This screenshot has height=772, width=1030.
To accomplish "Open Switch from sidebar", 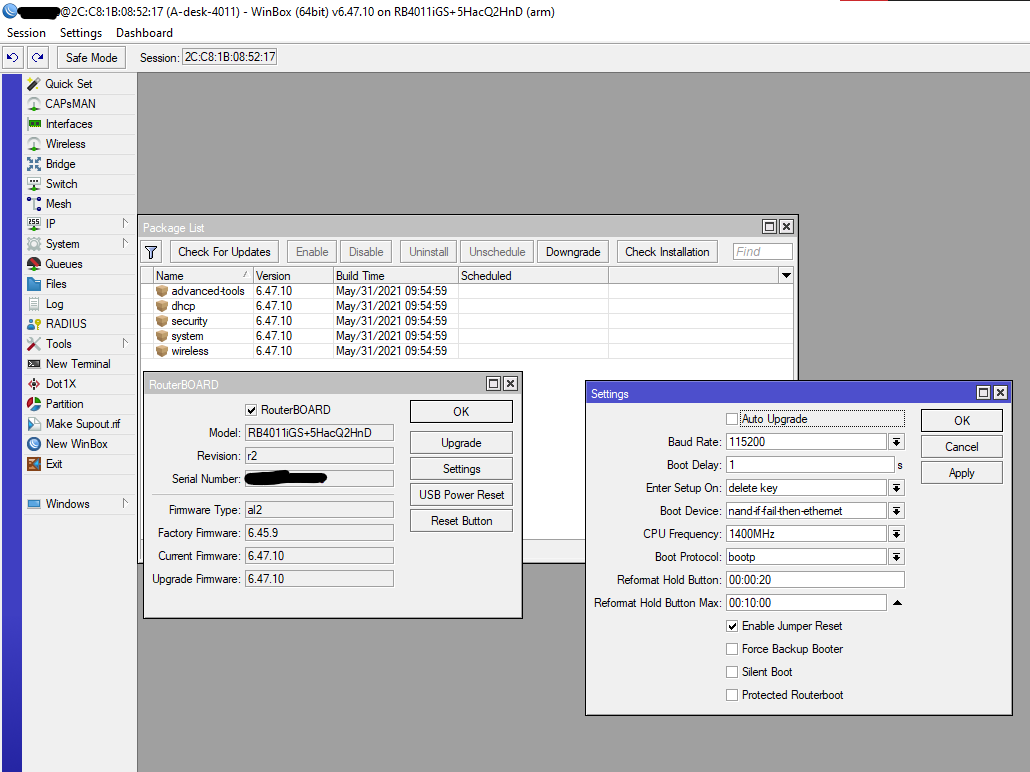I will tap(79, 184).
